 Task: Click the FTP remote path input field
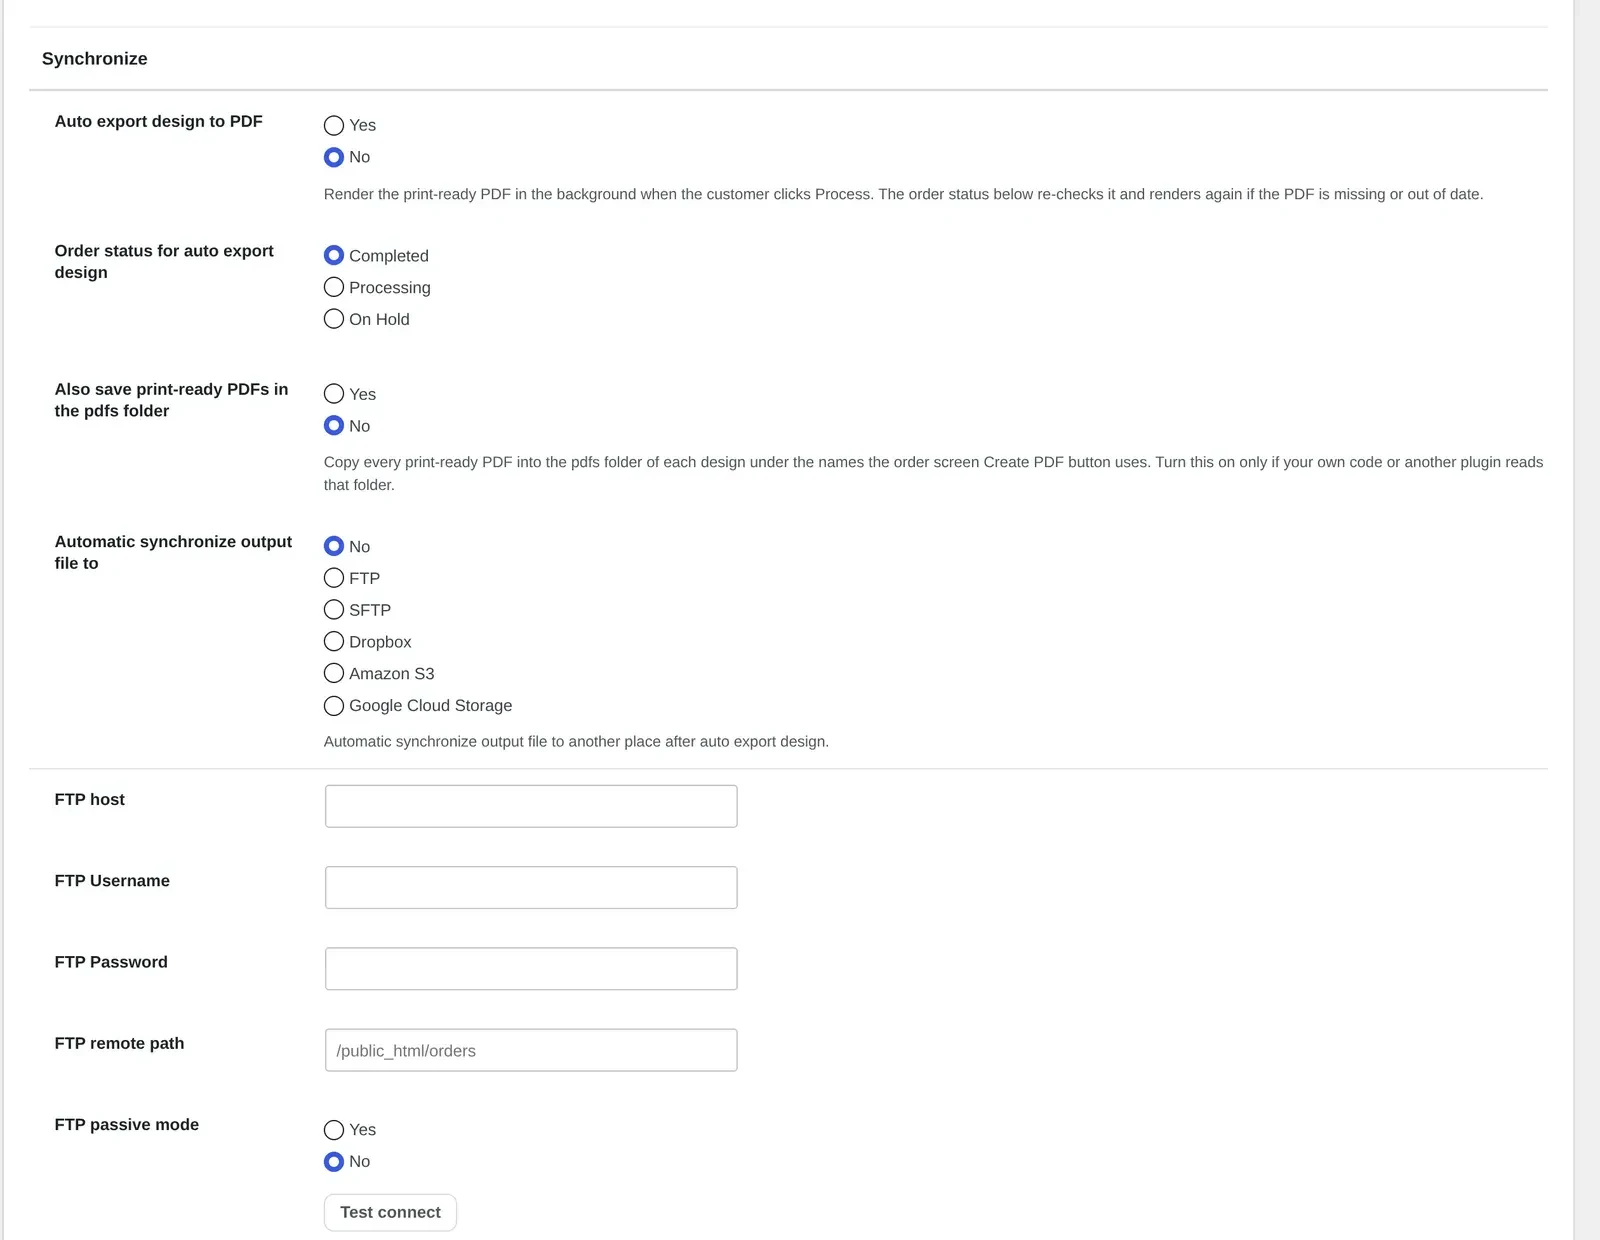(x=531, y=1050)
